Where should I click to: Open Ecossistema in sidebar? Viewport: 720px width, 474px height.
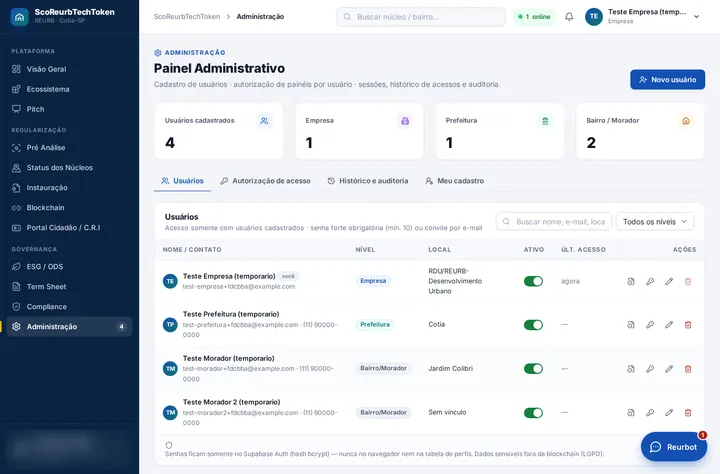coord(69,89)
